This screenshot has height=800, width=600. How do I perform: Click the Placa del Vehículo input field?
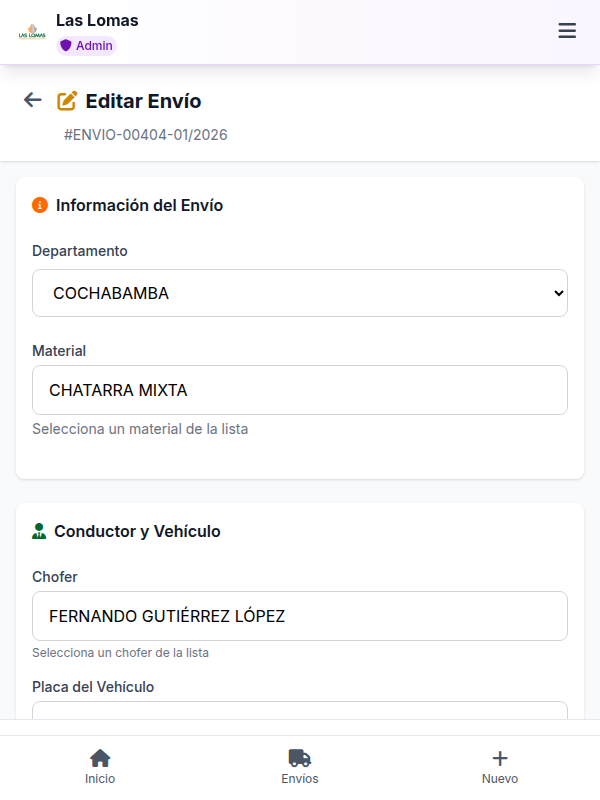click(300, 715)
